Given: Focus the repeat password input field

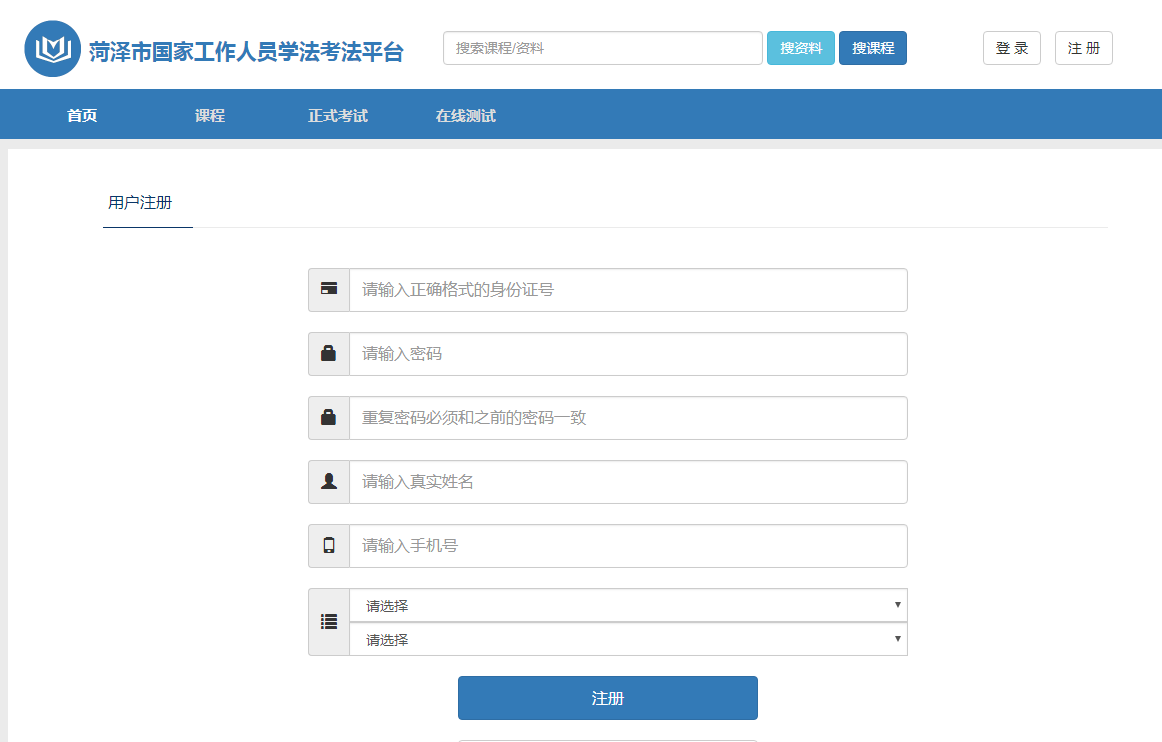Looking at the screenshot, I should coord(628,418).
